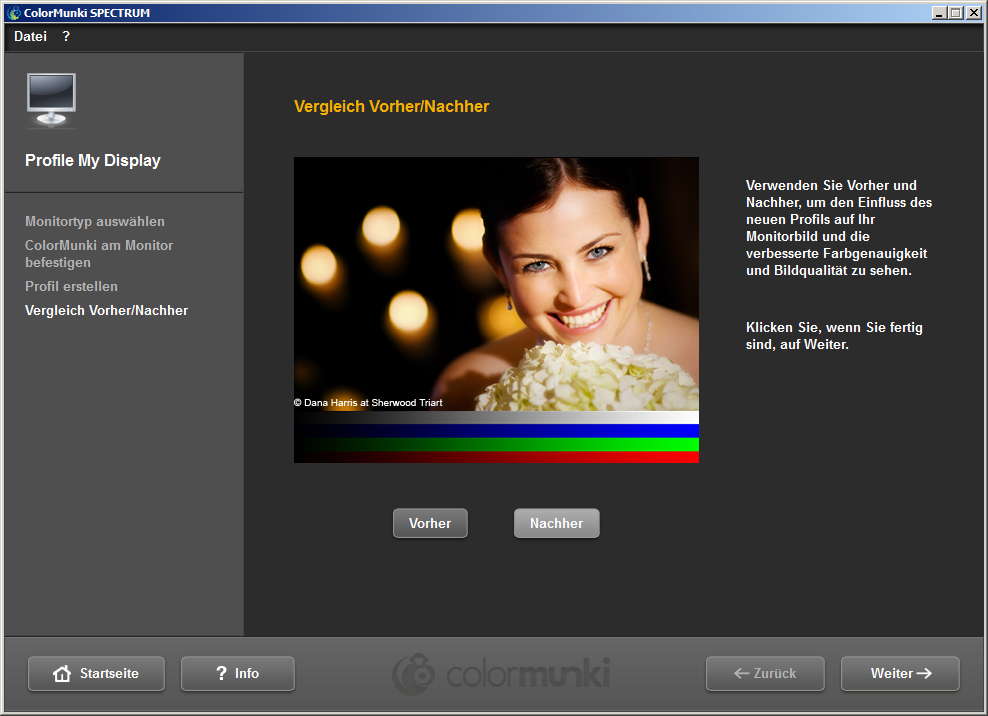
Task: Click the ColorMunki title bar app icon
Action: (x=14, y=13)
